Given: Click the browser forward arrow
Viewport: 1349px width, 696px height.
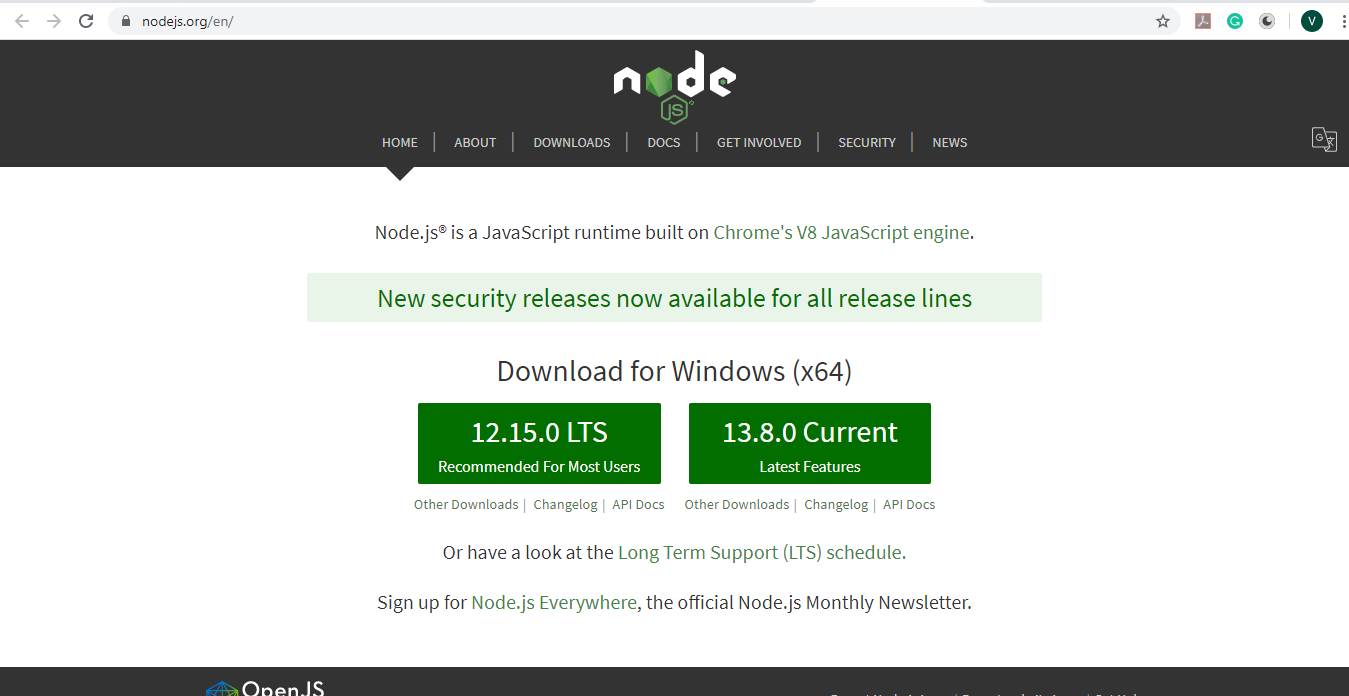Looking at the screenshot, I should pyautogui.click(x=54, y=21).
